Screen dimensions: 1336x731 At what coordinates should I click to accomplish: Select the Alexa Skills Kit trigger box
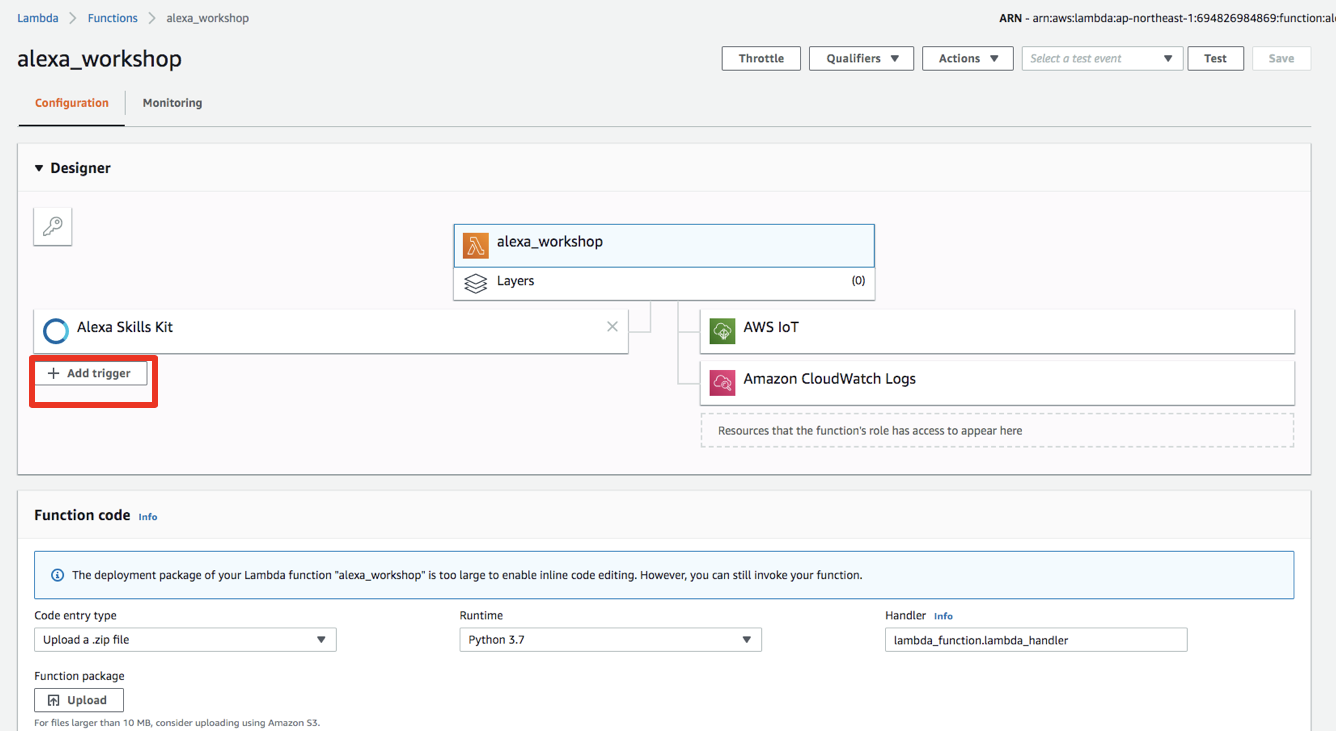click(x=331, y=330)
